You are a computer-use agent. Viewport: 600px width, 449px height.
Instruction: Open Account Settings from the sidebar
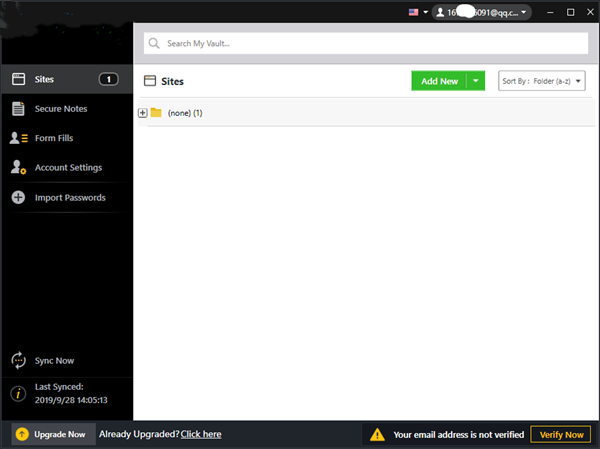(x=68, y=168)
